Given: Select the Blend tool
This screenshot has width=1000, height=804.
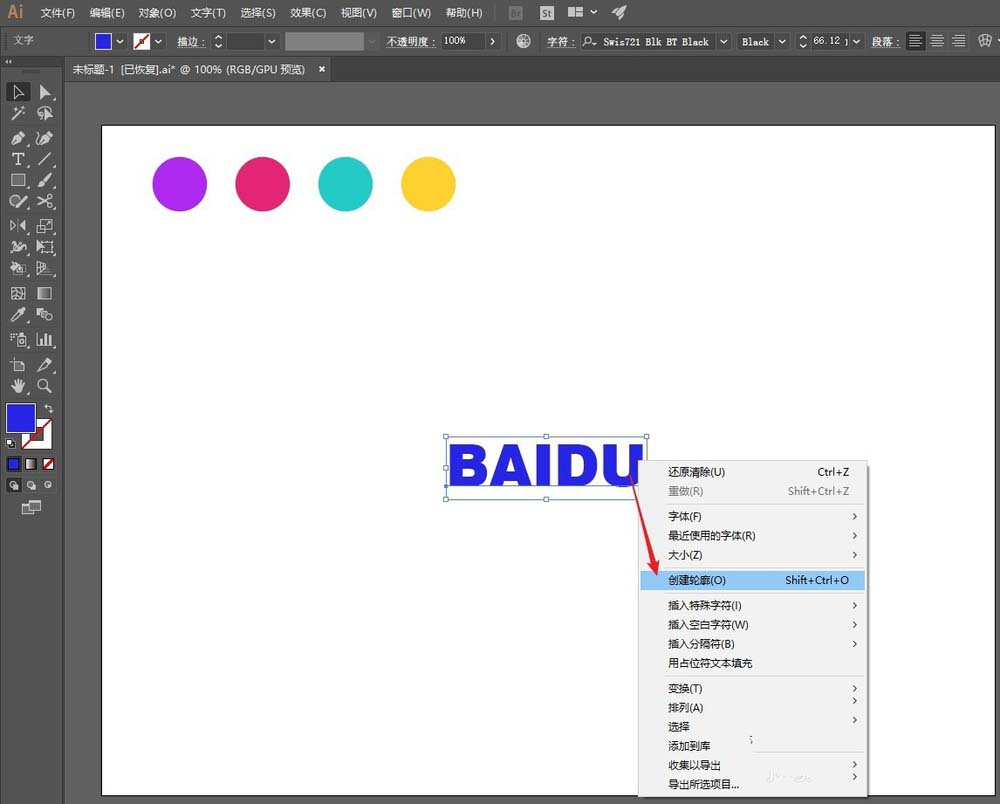Looking at the screenshot, I should [45, 314].
